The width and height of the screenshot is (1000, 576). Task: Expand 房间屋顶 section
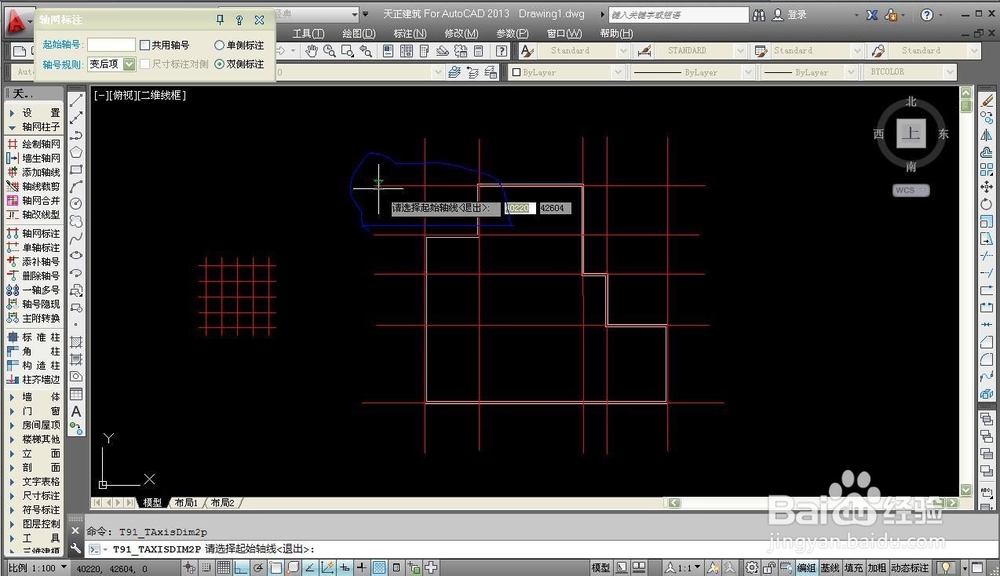(x=34, y=425)
